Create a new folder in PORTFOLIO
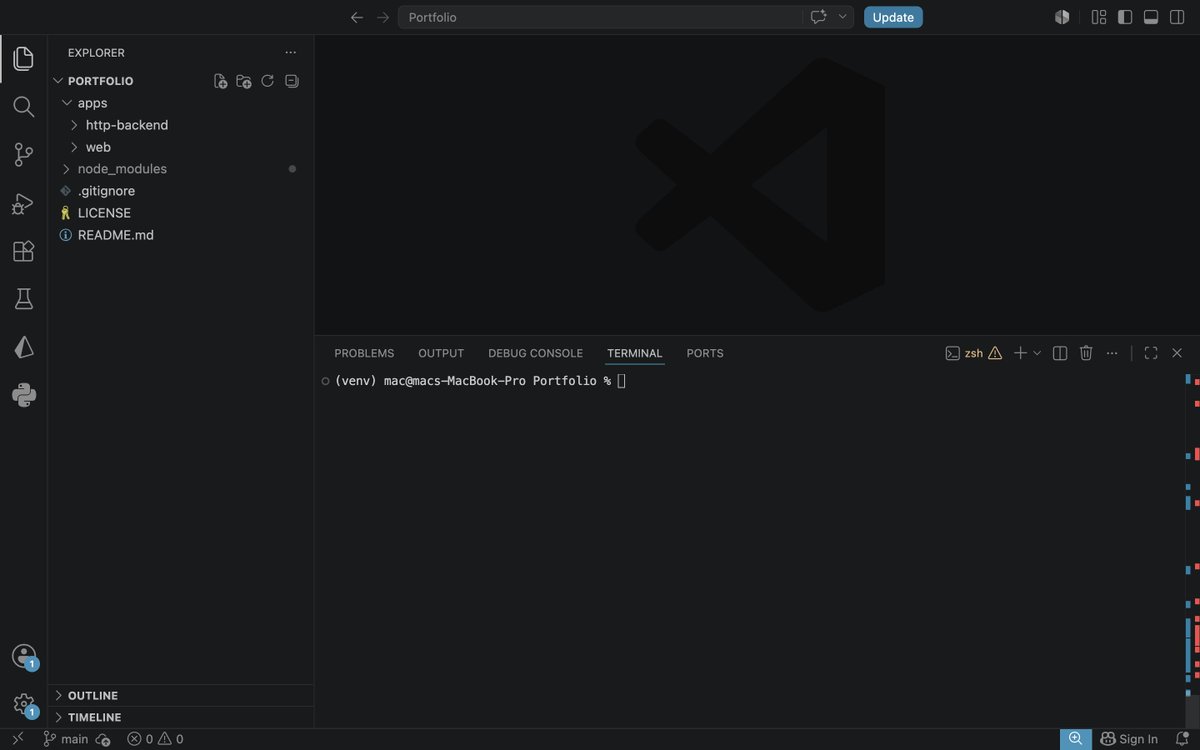The height and width of the screenshot is (750, 1200). click(x=244, y=81)
